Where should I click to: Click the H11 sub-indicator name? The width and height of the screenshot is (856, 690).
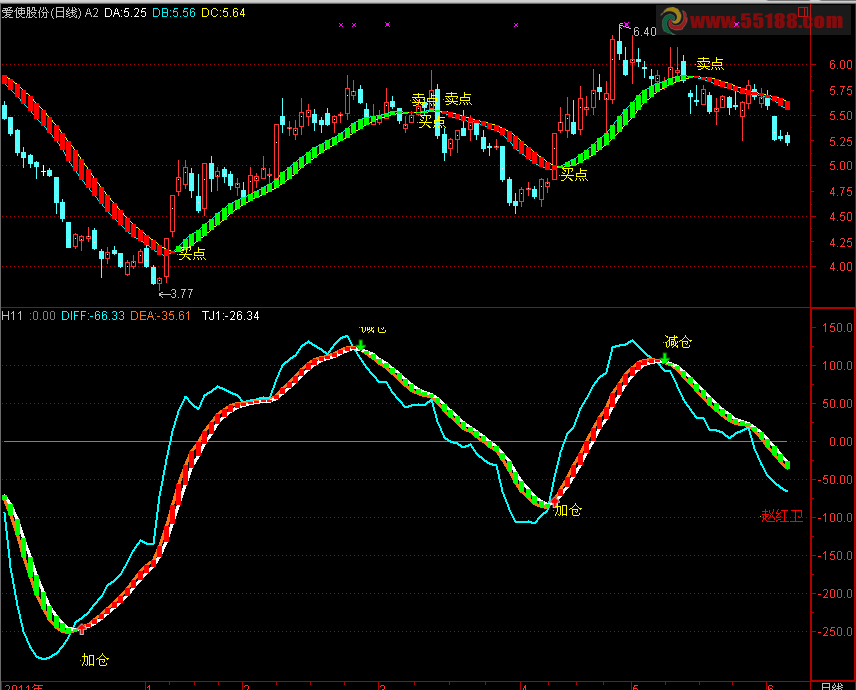tap(12, 316)
